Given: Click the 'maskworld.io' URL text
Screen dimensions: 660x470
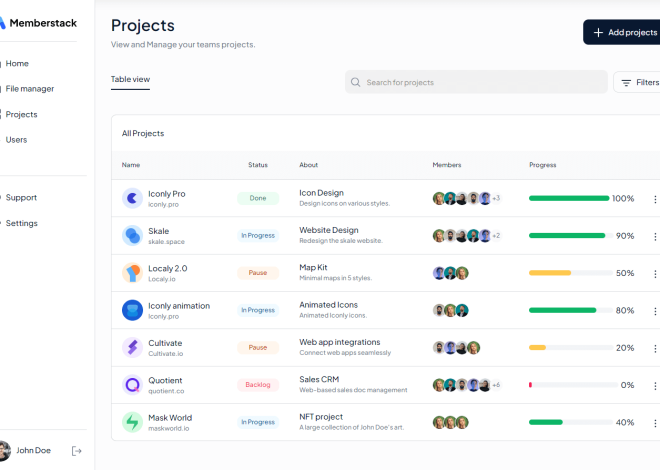Looking at the screenshot, I should [168, 428].
